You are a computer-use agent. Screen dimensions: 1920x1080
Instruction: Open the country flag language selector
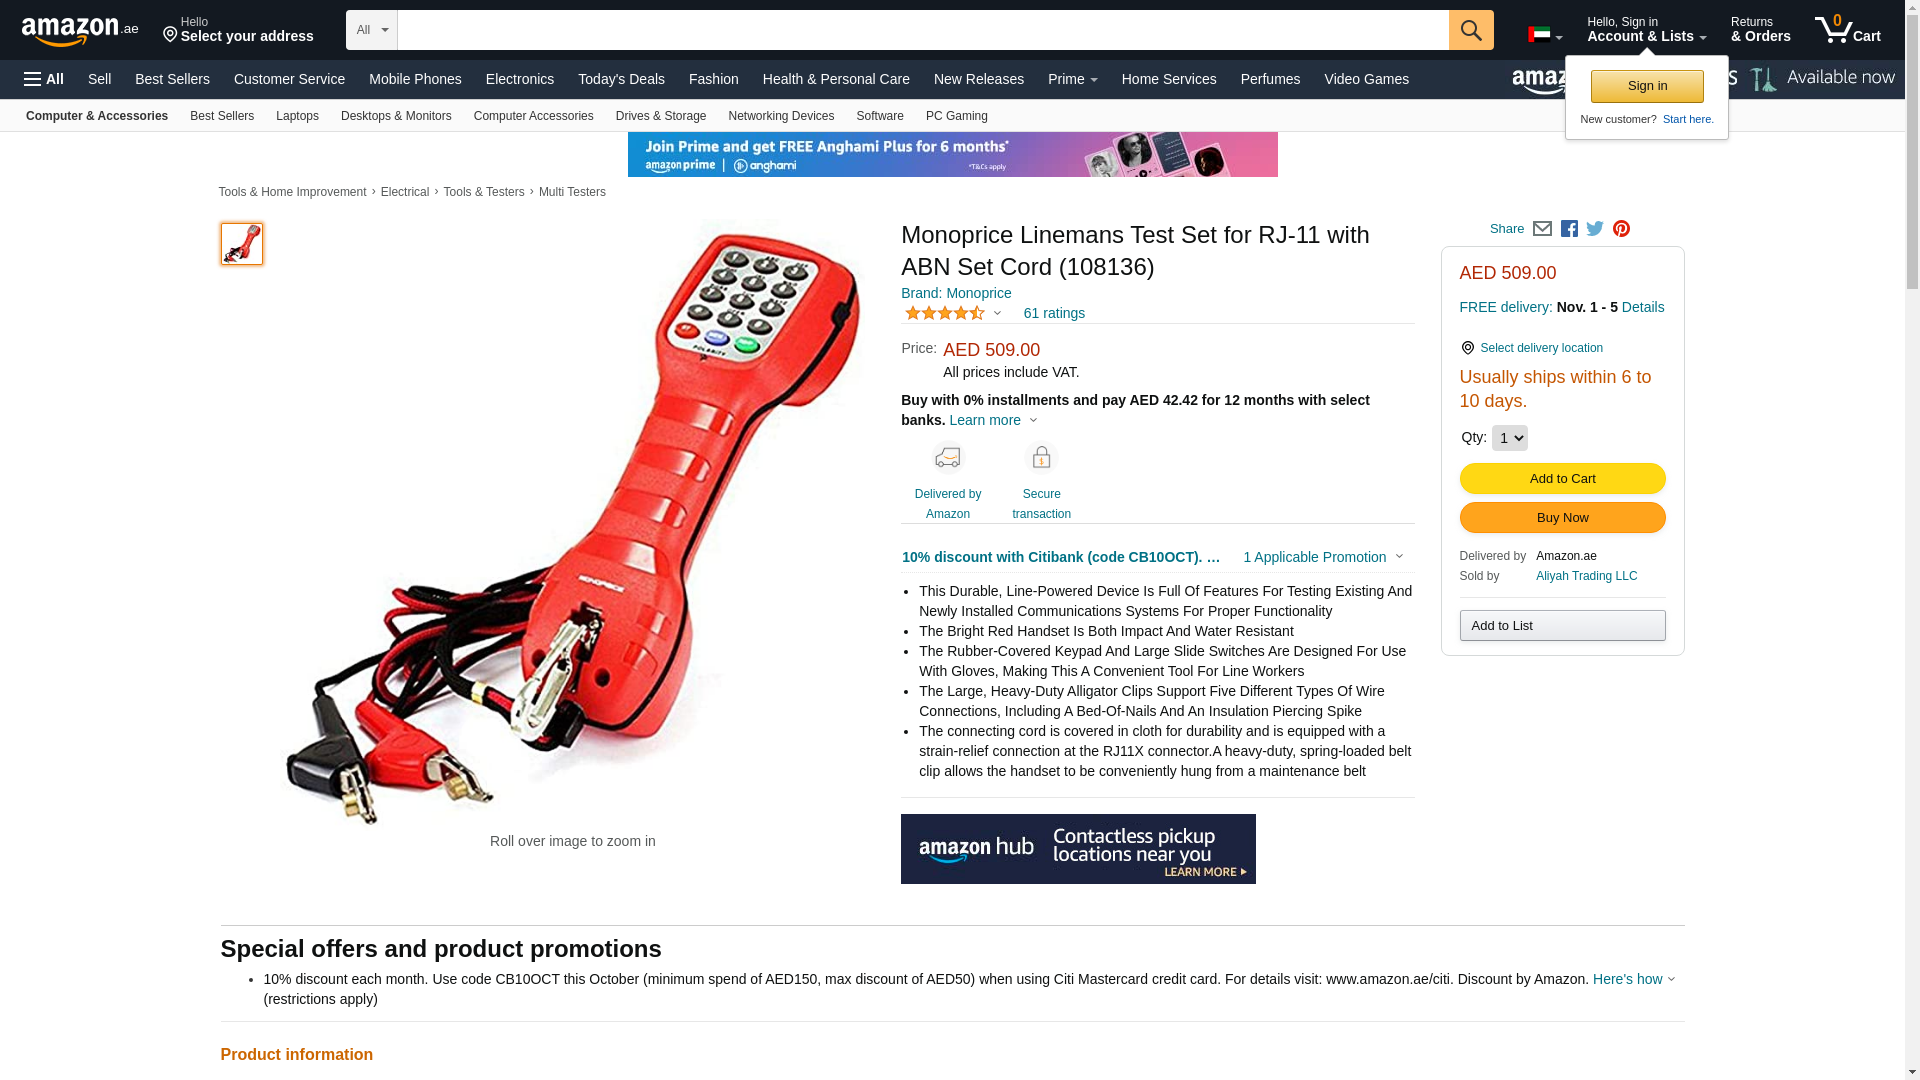pyautogui.click(x=1545, y=35)
